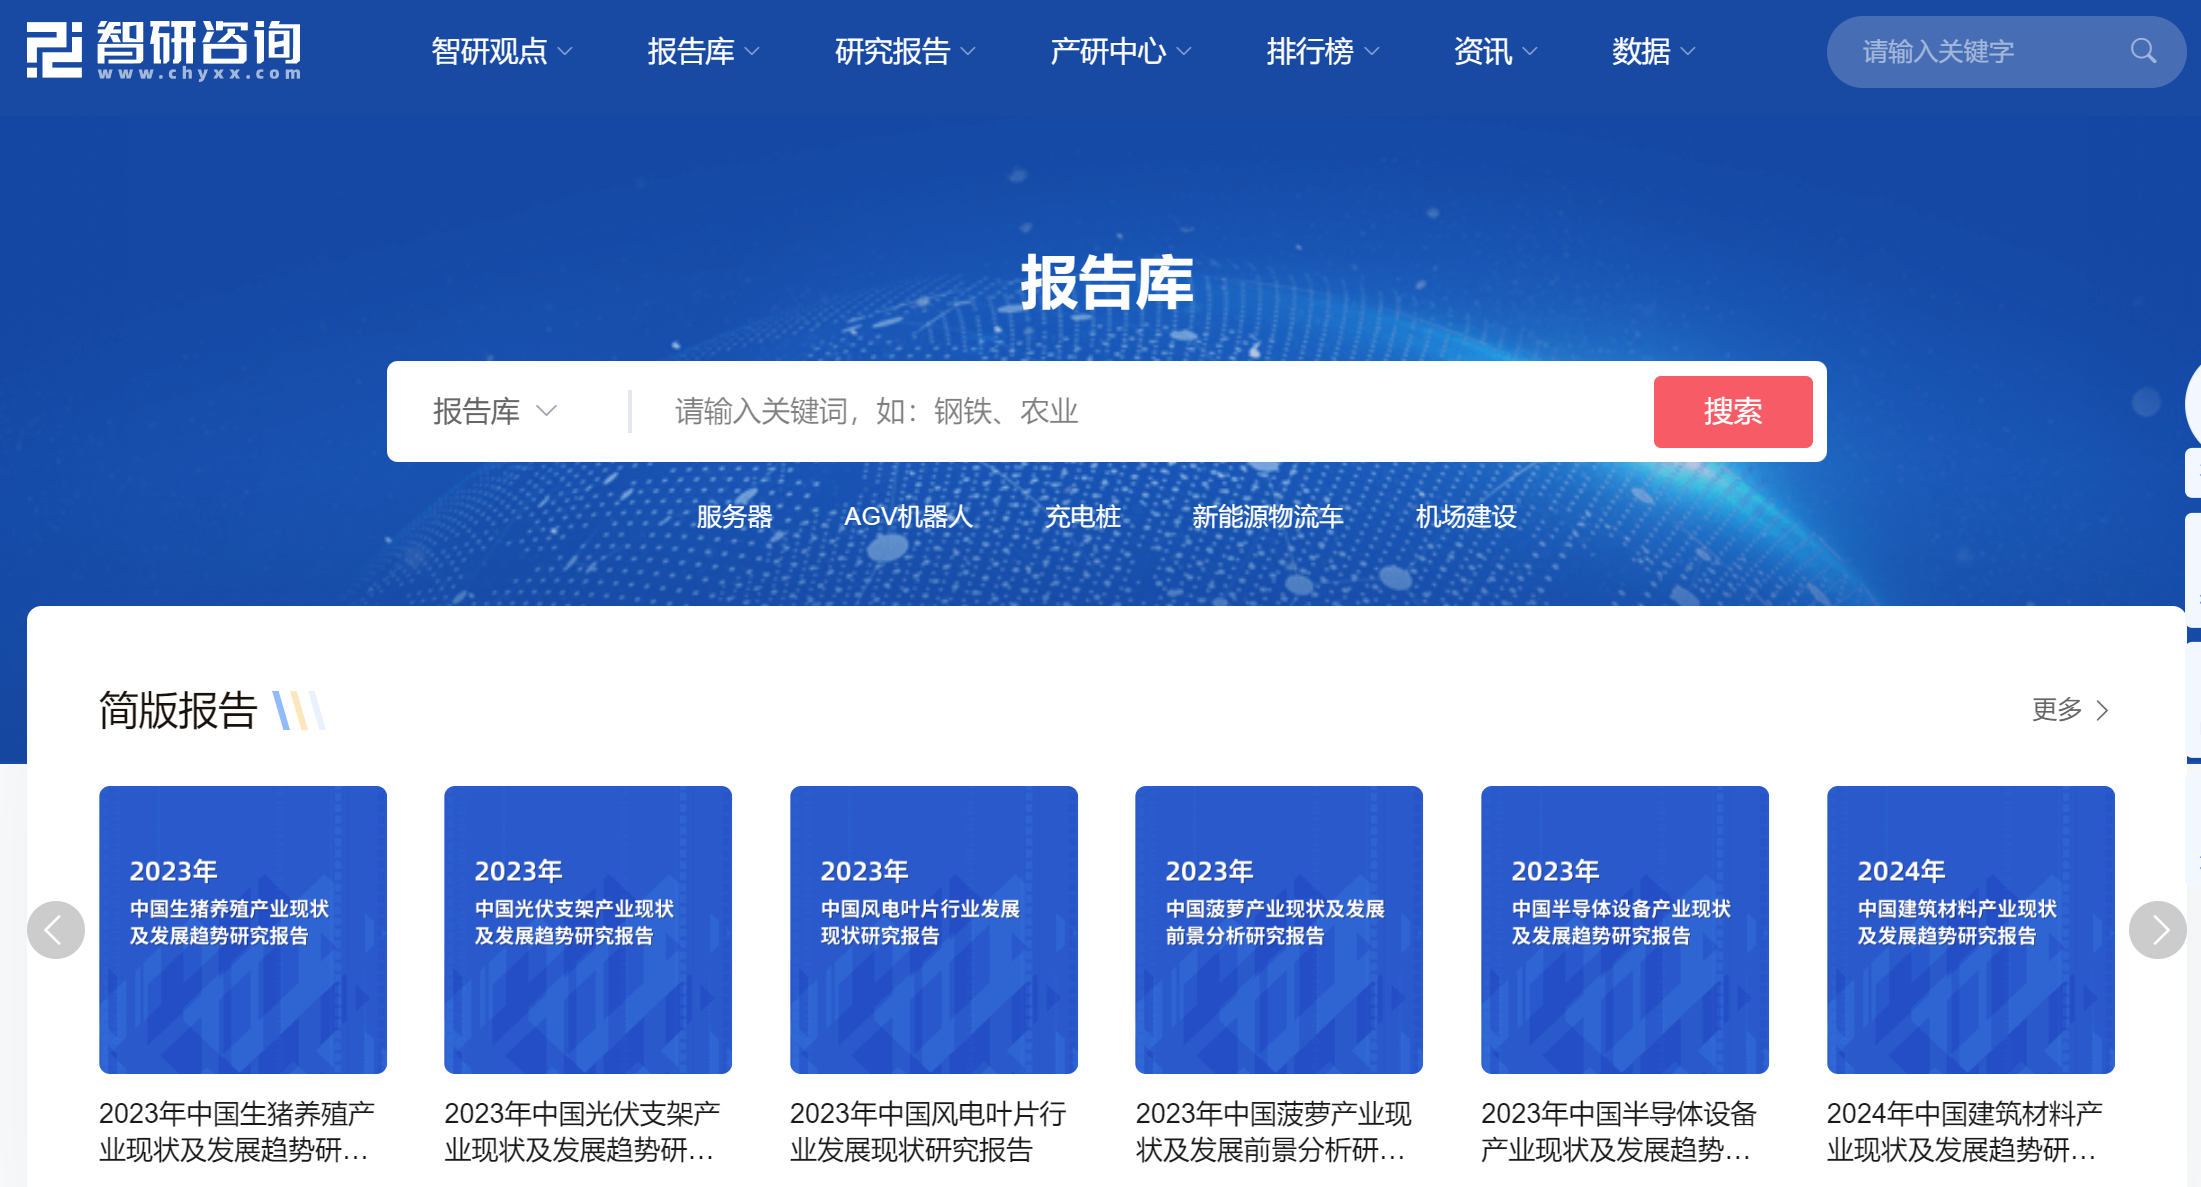Select the 新能源物流车 hot keyword
The height and width of the screenshot is (1187, 2201).
pyautogui.click(x=1268, y=517)
